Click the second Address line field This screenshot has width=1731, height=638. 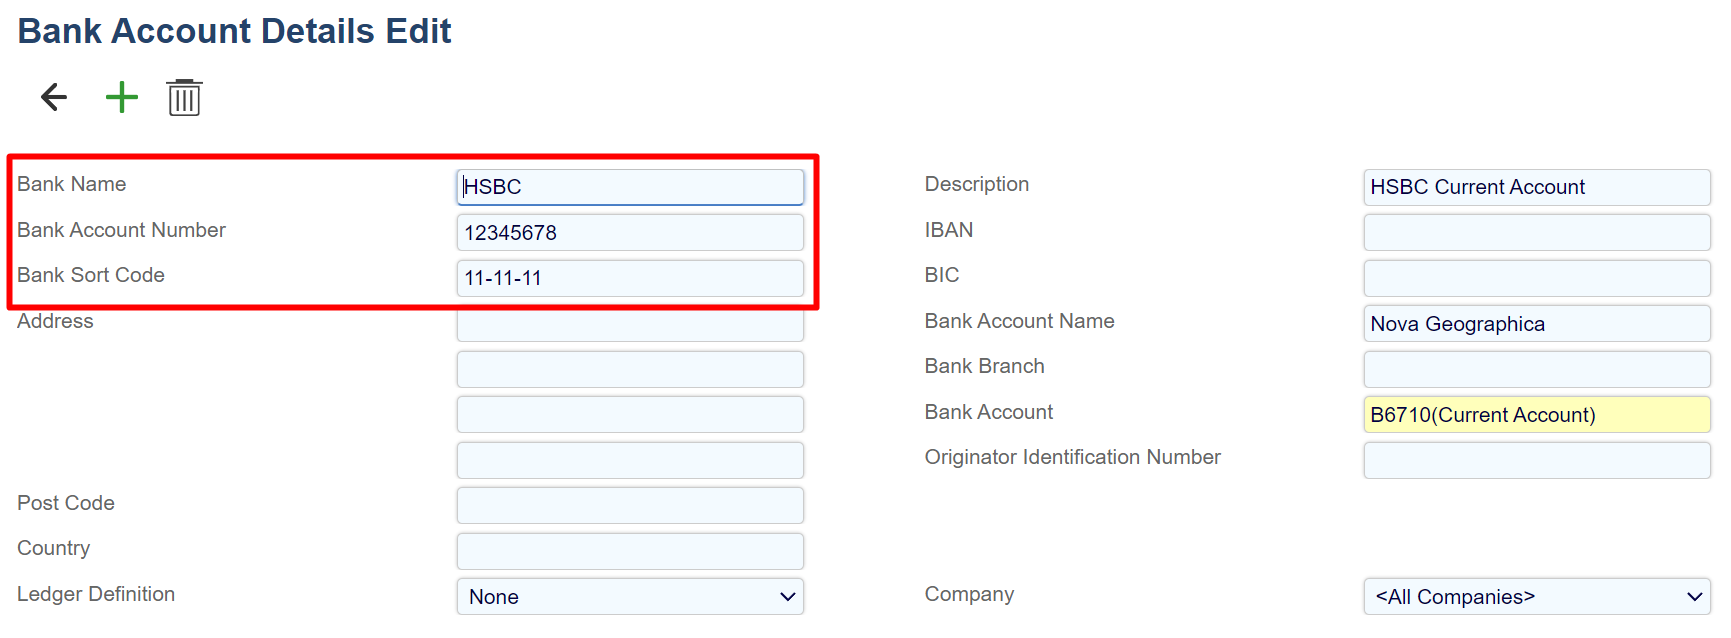[x=630, y=369]
